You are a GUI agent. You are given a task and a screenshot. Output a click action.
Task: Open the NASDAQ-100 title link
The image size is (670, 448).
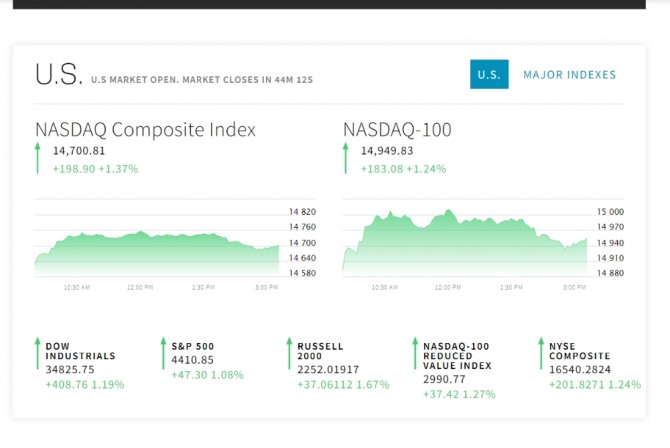pos(397,130)
